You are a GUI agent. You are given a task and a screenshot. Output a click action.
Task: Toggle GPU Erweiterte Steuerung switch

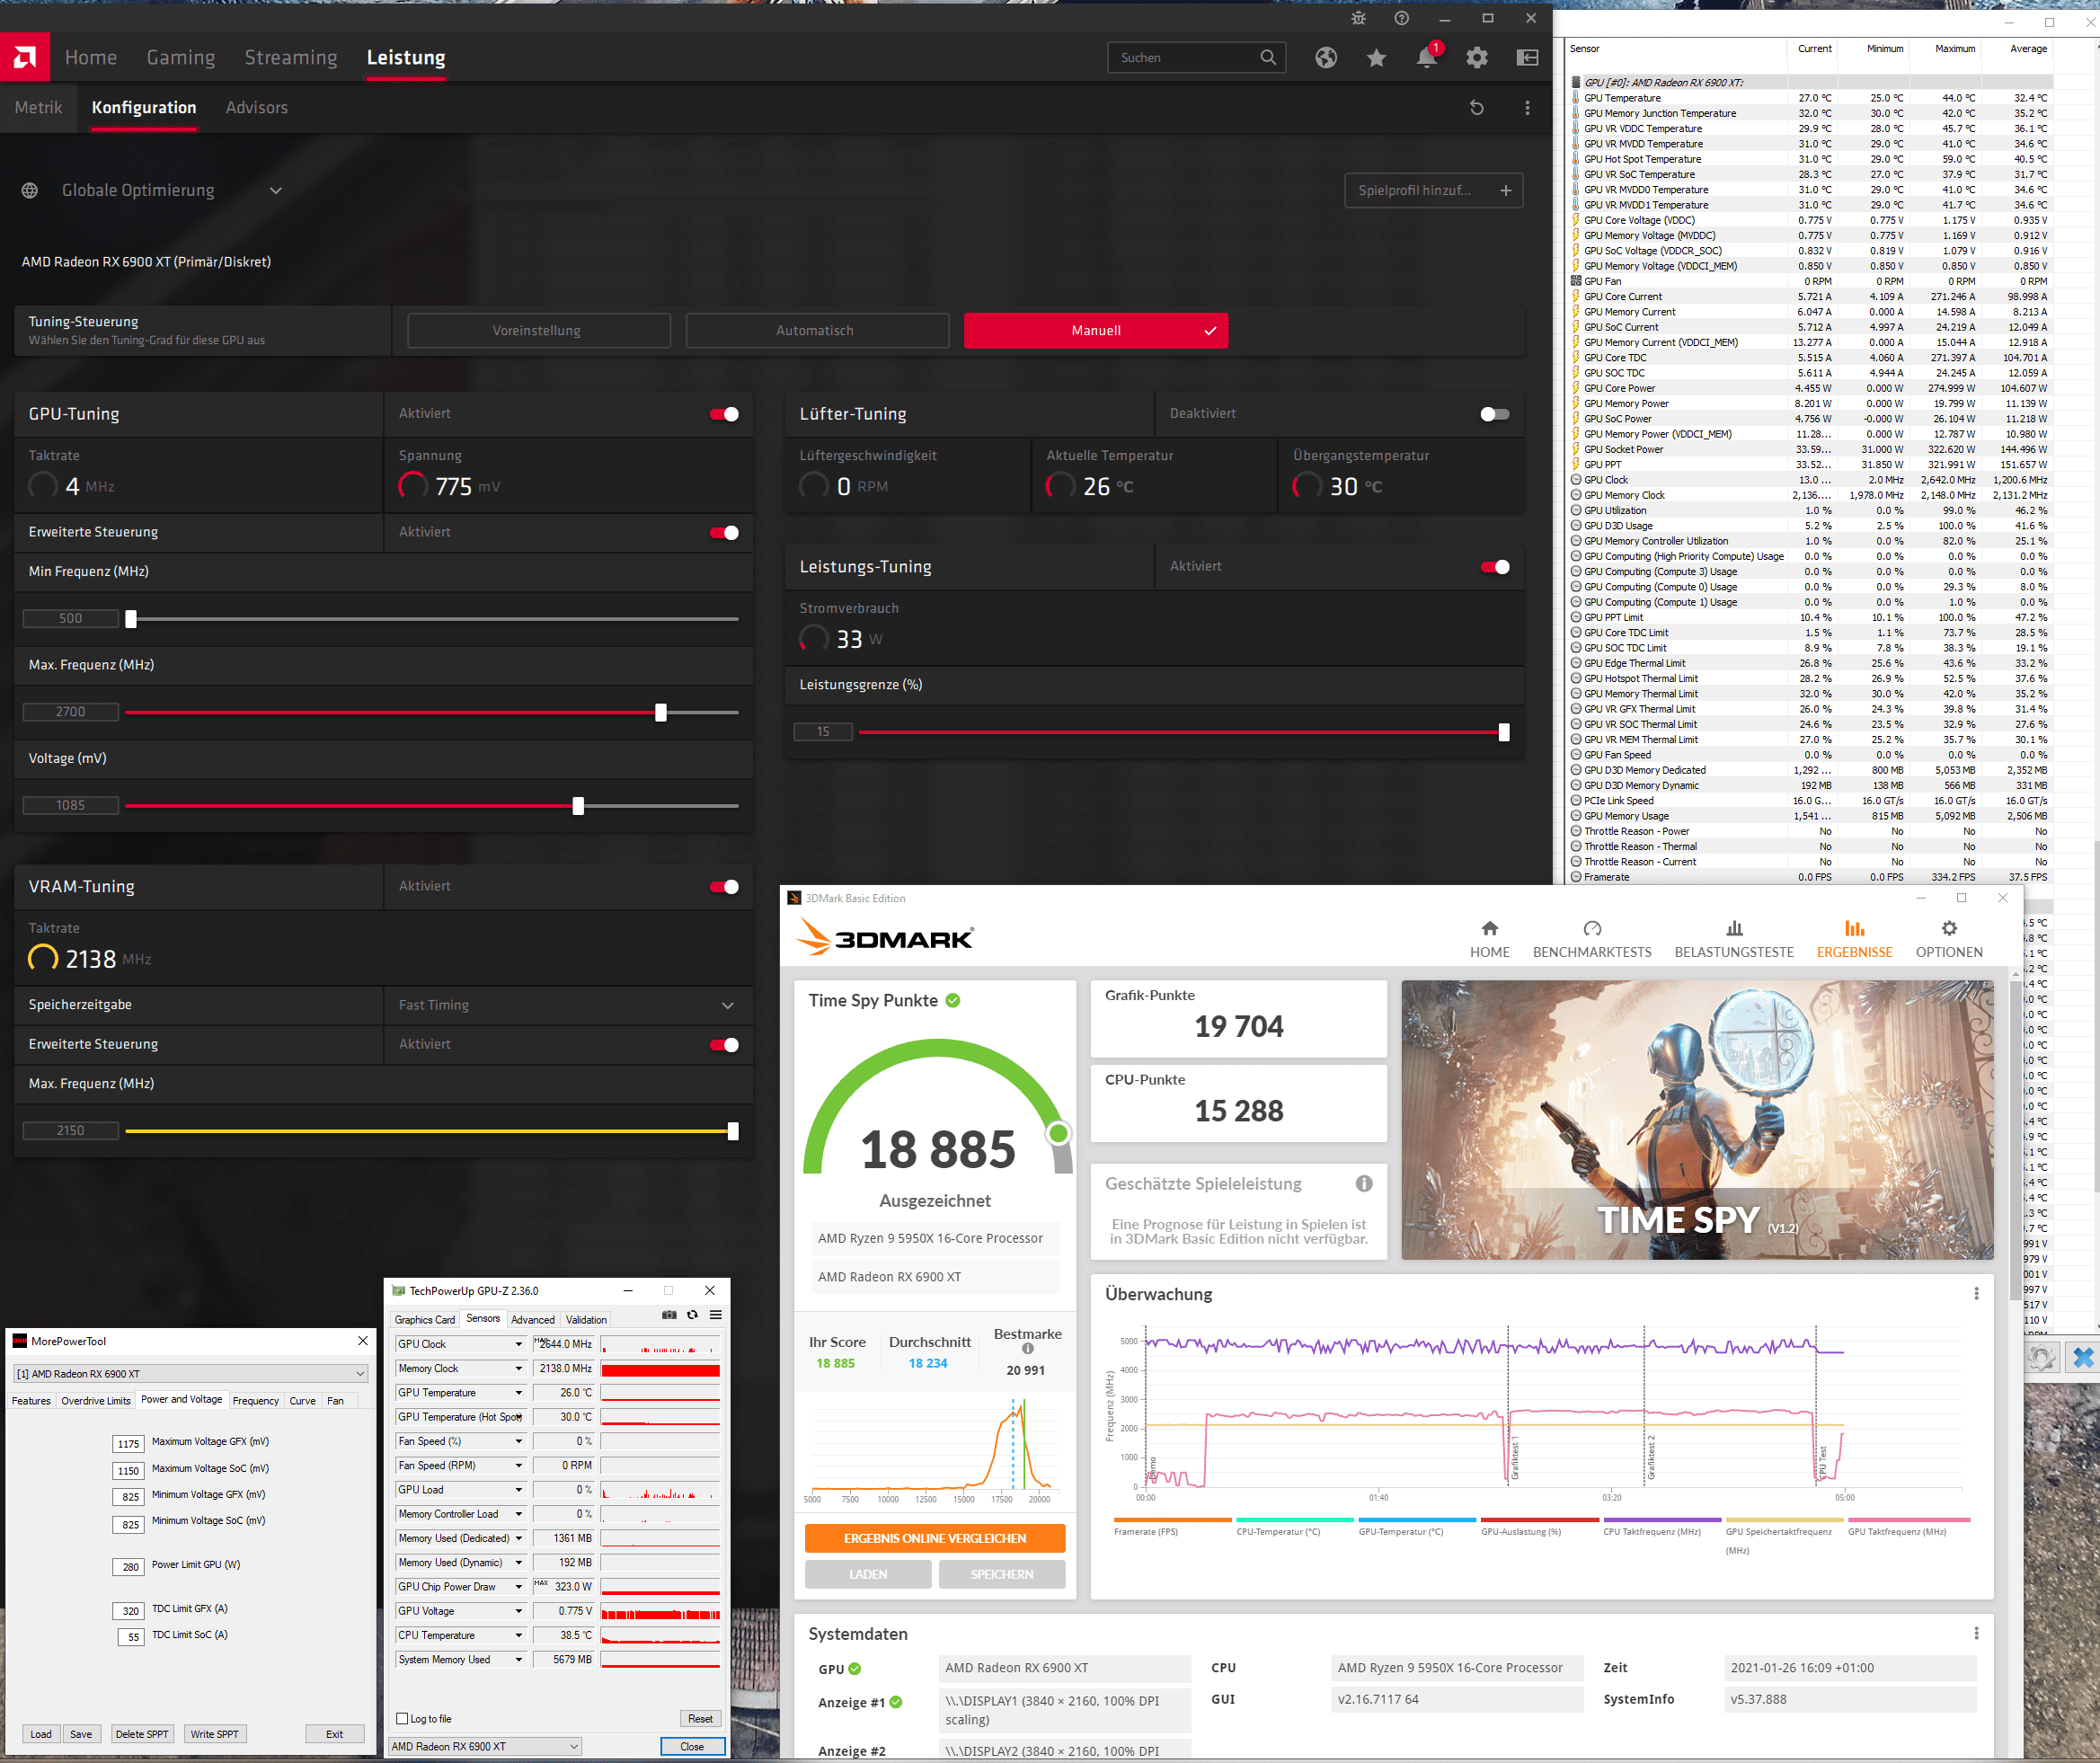click(x=724, y=533)
